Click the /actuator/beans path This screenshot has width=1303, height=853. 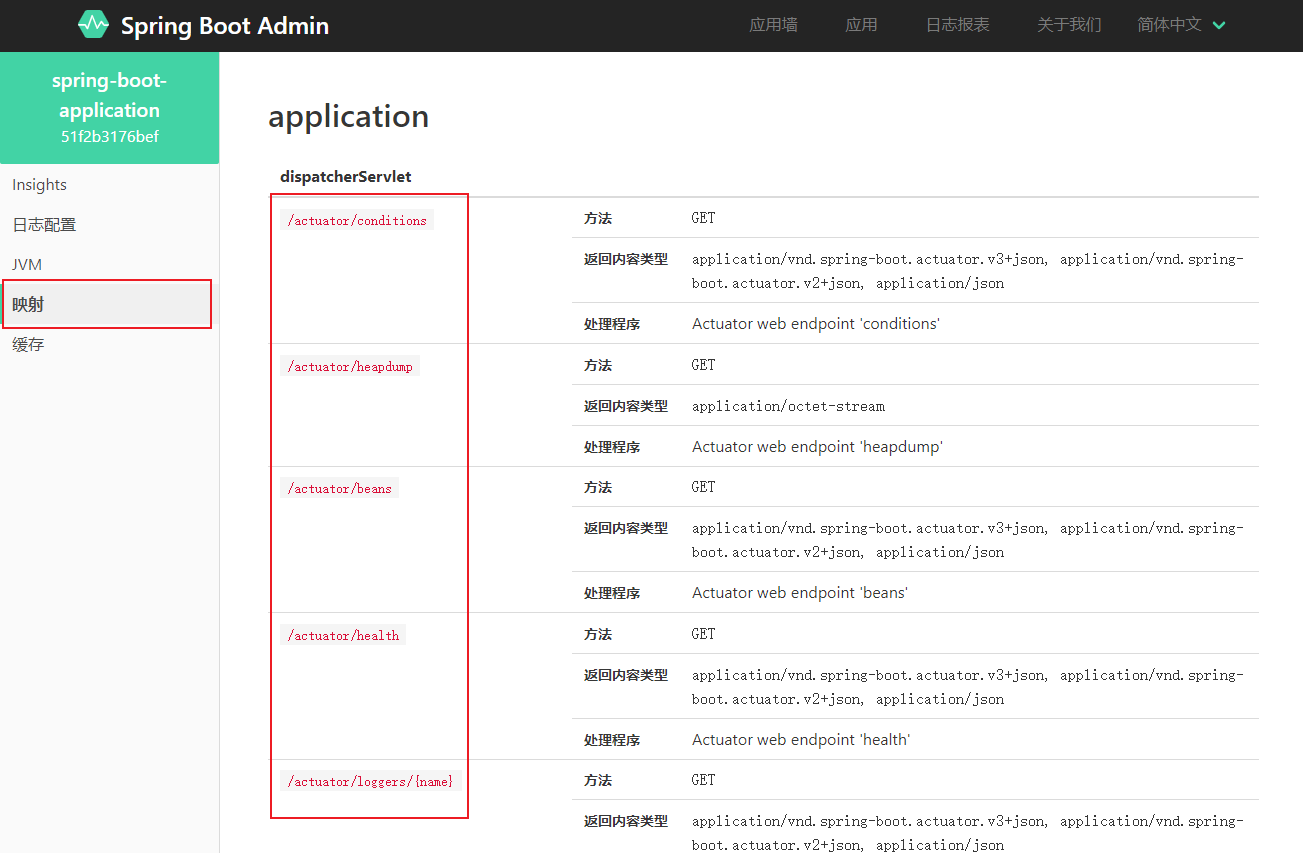point(339,489)
